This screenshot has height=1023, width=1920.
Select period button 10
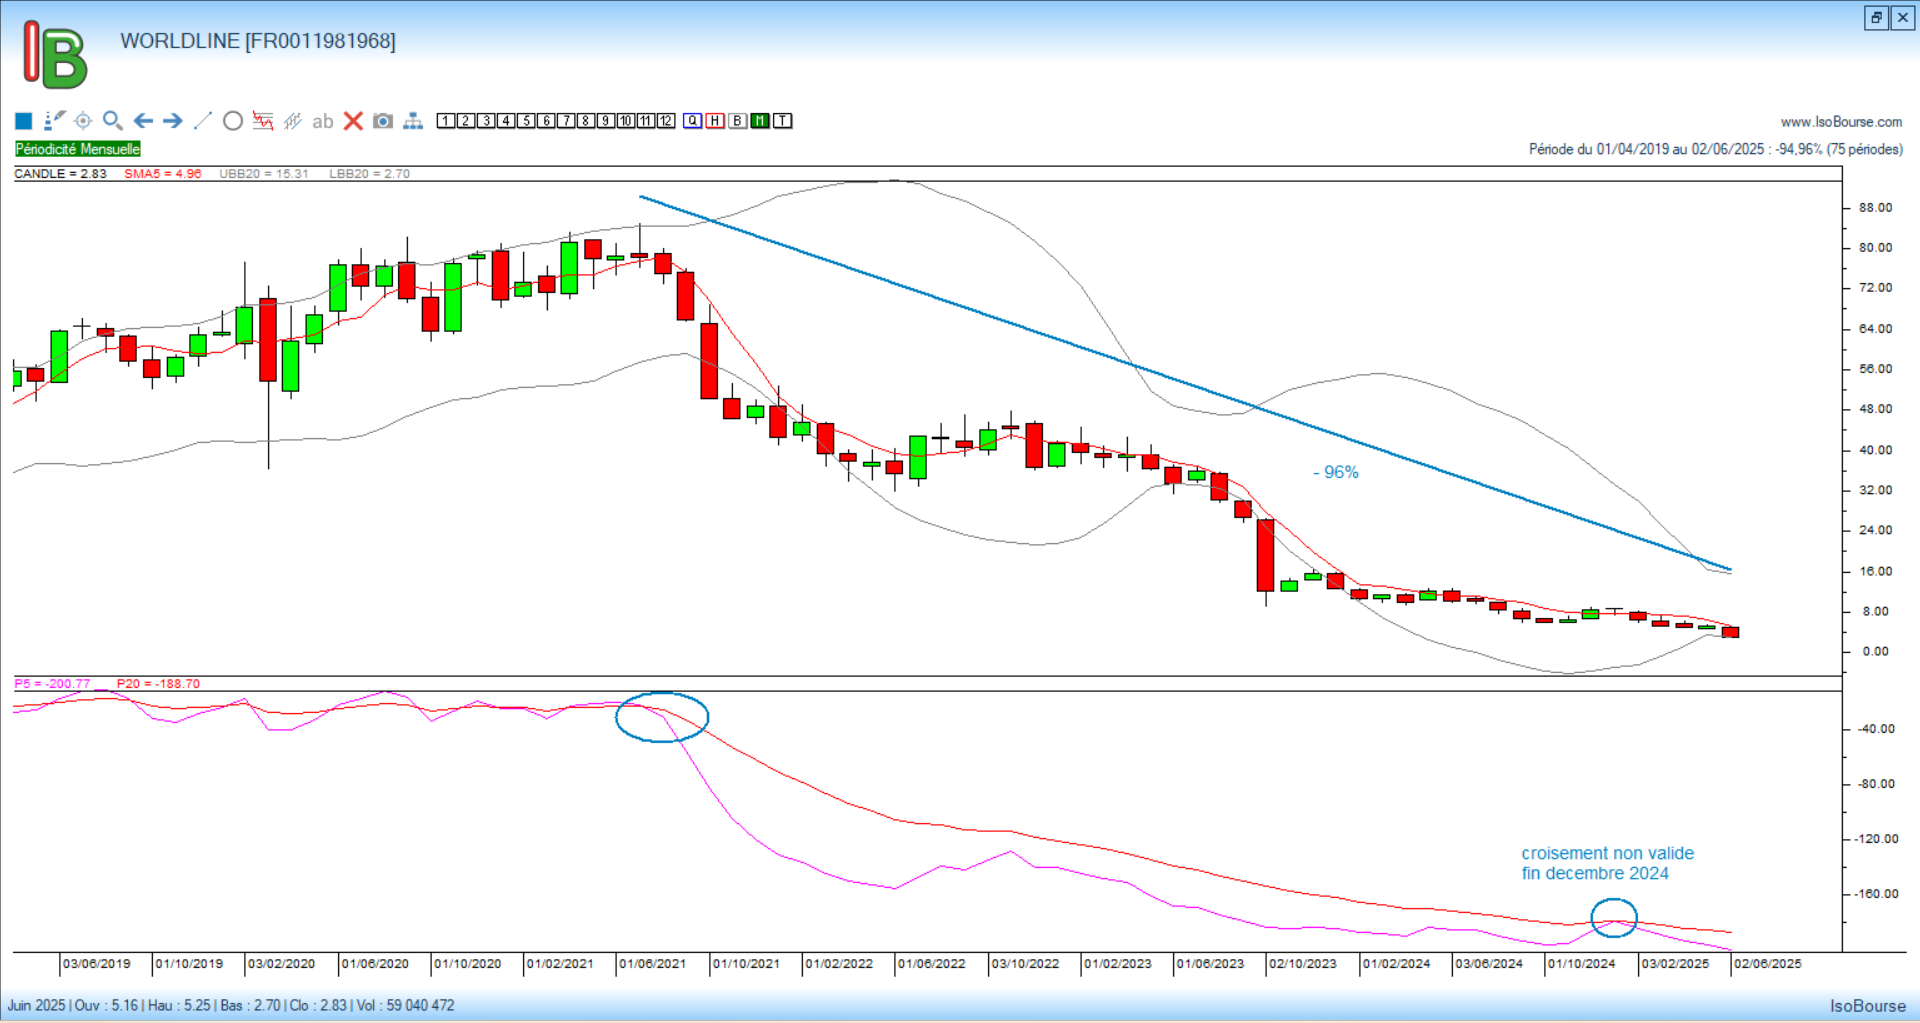pos(626,121)
